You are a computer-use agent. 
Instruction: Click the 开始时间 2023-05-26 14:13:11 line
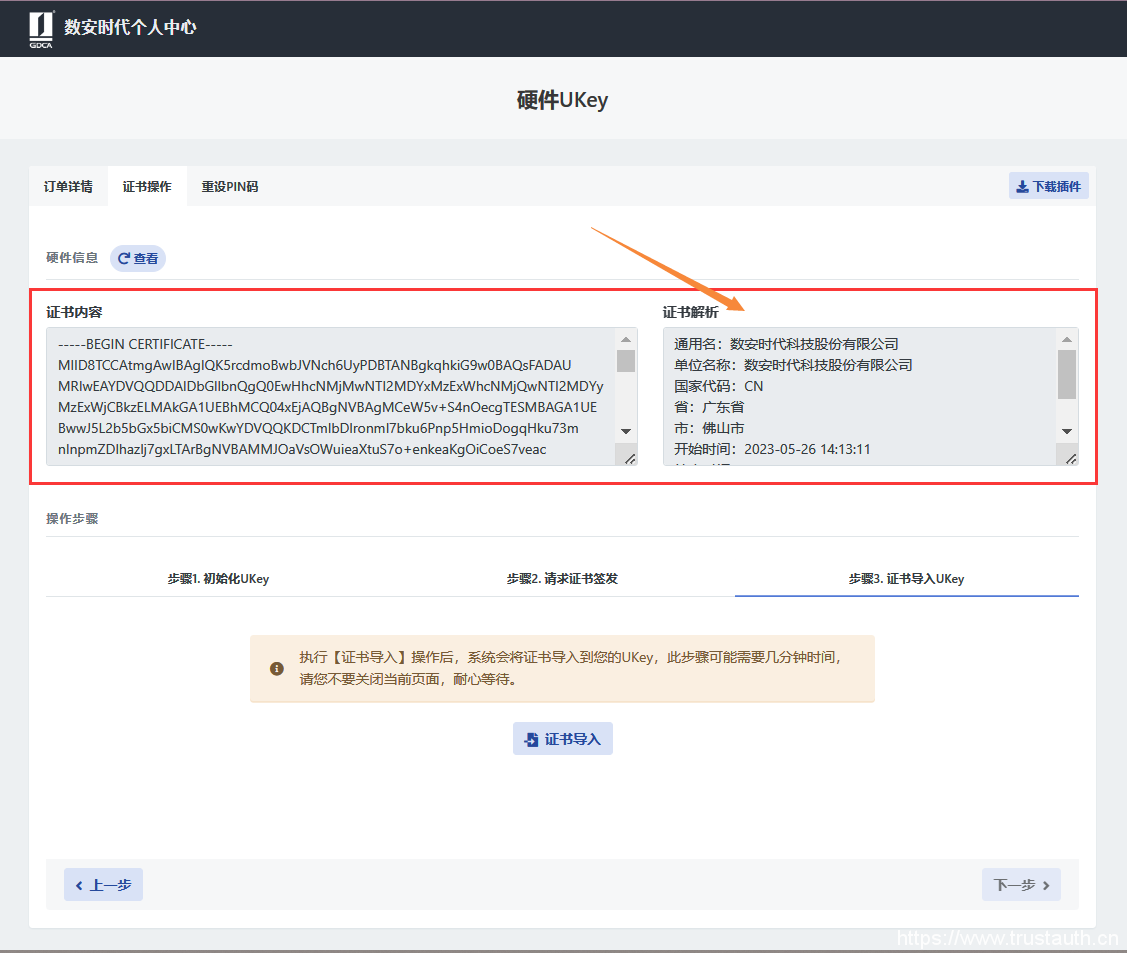[x=772, y=449]
